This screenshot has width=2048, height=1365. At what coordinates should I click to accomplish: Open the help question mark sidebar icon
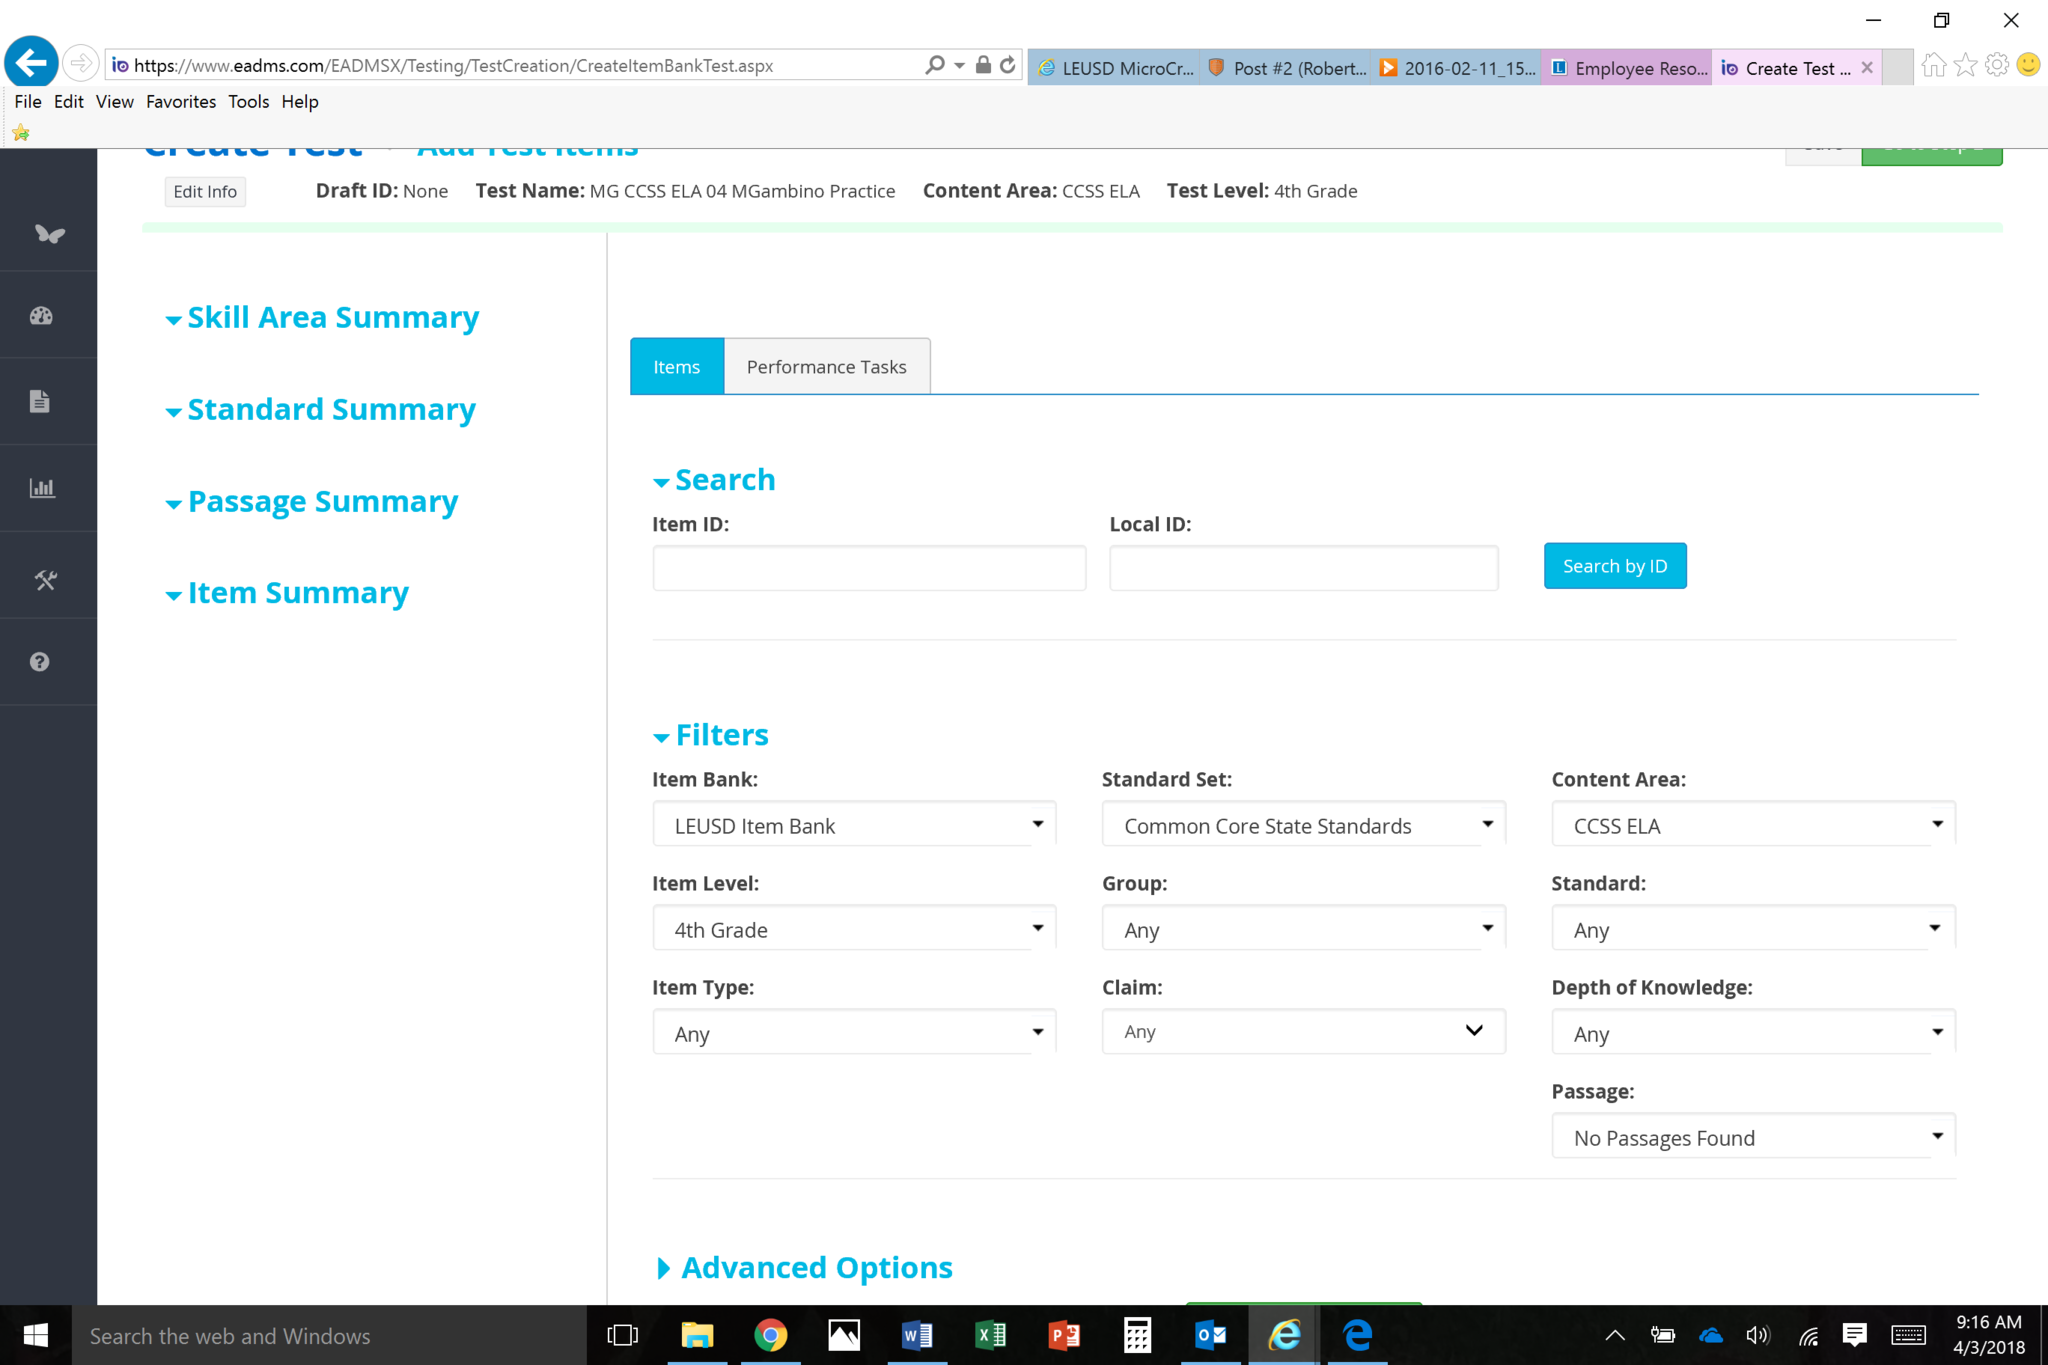[40, 662]
